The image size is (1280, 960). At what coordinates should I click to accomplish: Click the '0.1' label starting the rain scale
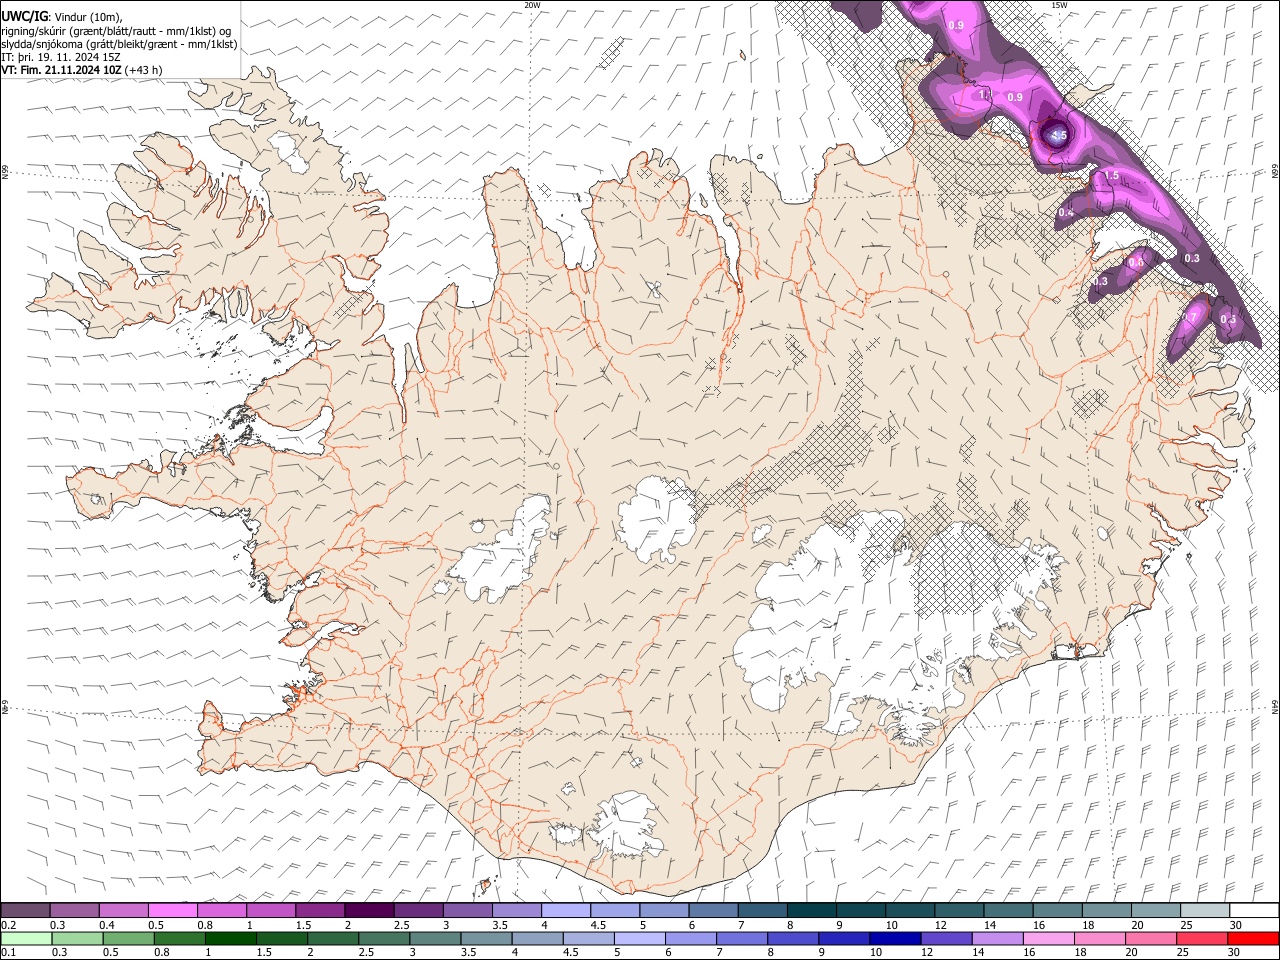(x=8, y=952)
